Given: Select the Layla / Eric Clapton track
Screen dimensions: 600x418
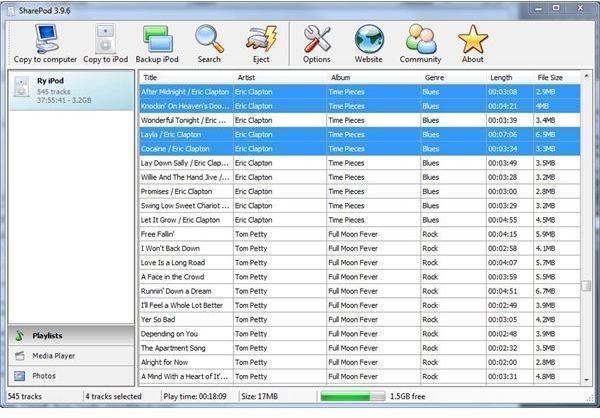Looking at the screenshot, I should coord(360,134).
